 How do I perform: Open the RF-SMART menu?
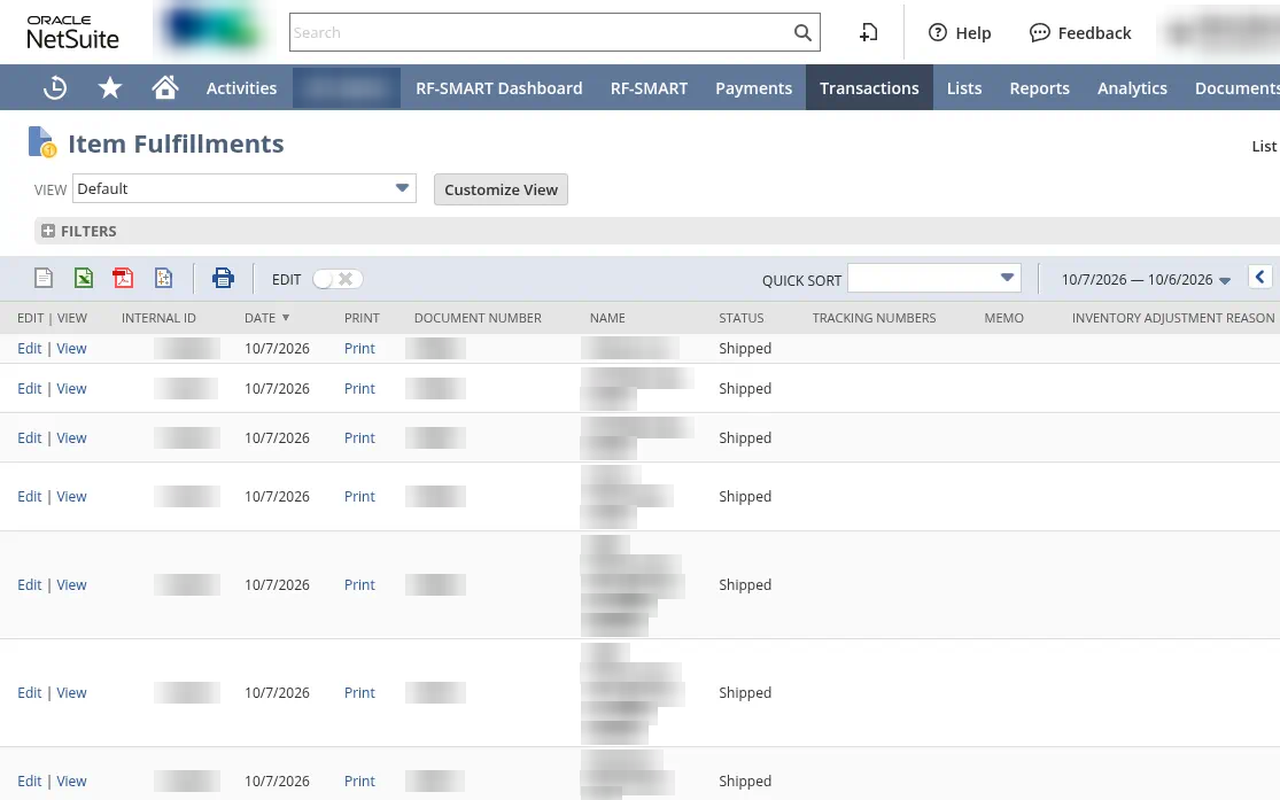click(x=649, y=88)
